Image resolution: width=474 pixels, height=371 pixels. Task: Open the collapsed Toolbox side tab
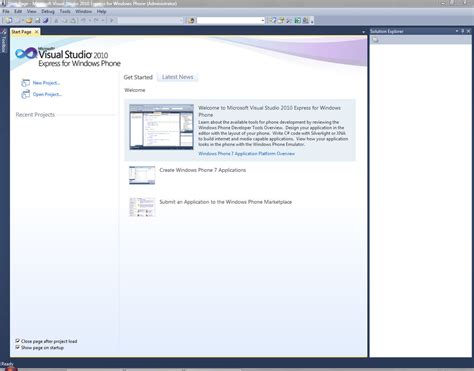(4, 41)
